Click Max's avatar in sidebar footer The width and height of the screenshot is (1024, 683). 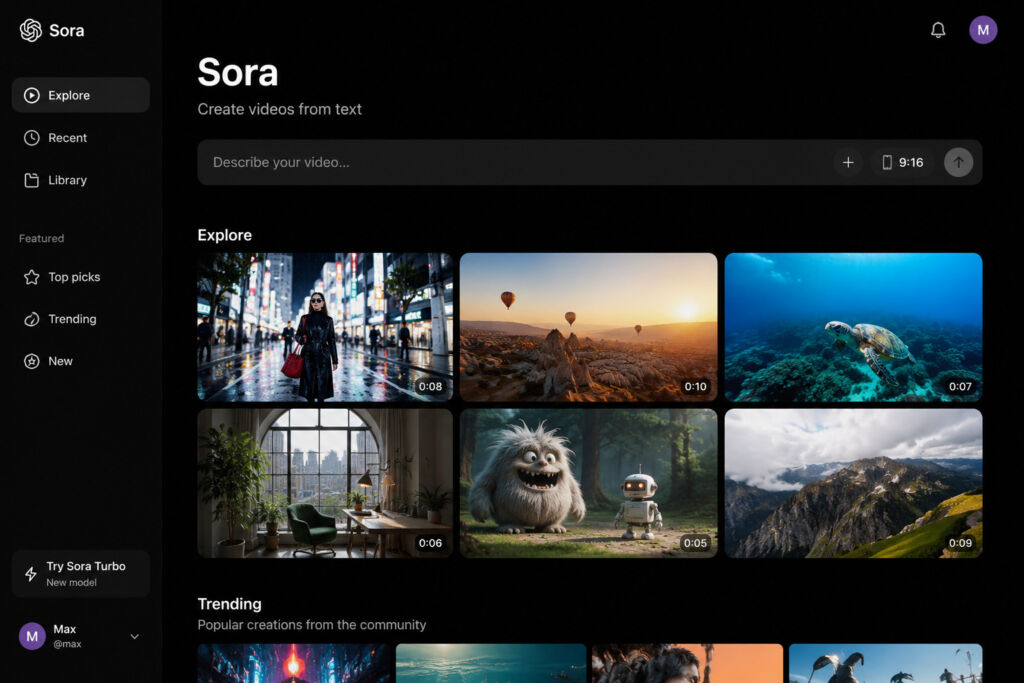coord(32,636)
